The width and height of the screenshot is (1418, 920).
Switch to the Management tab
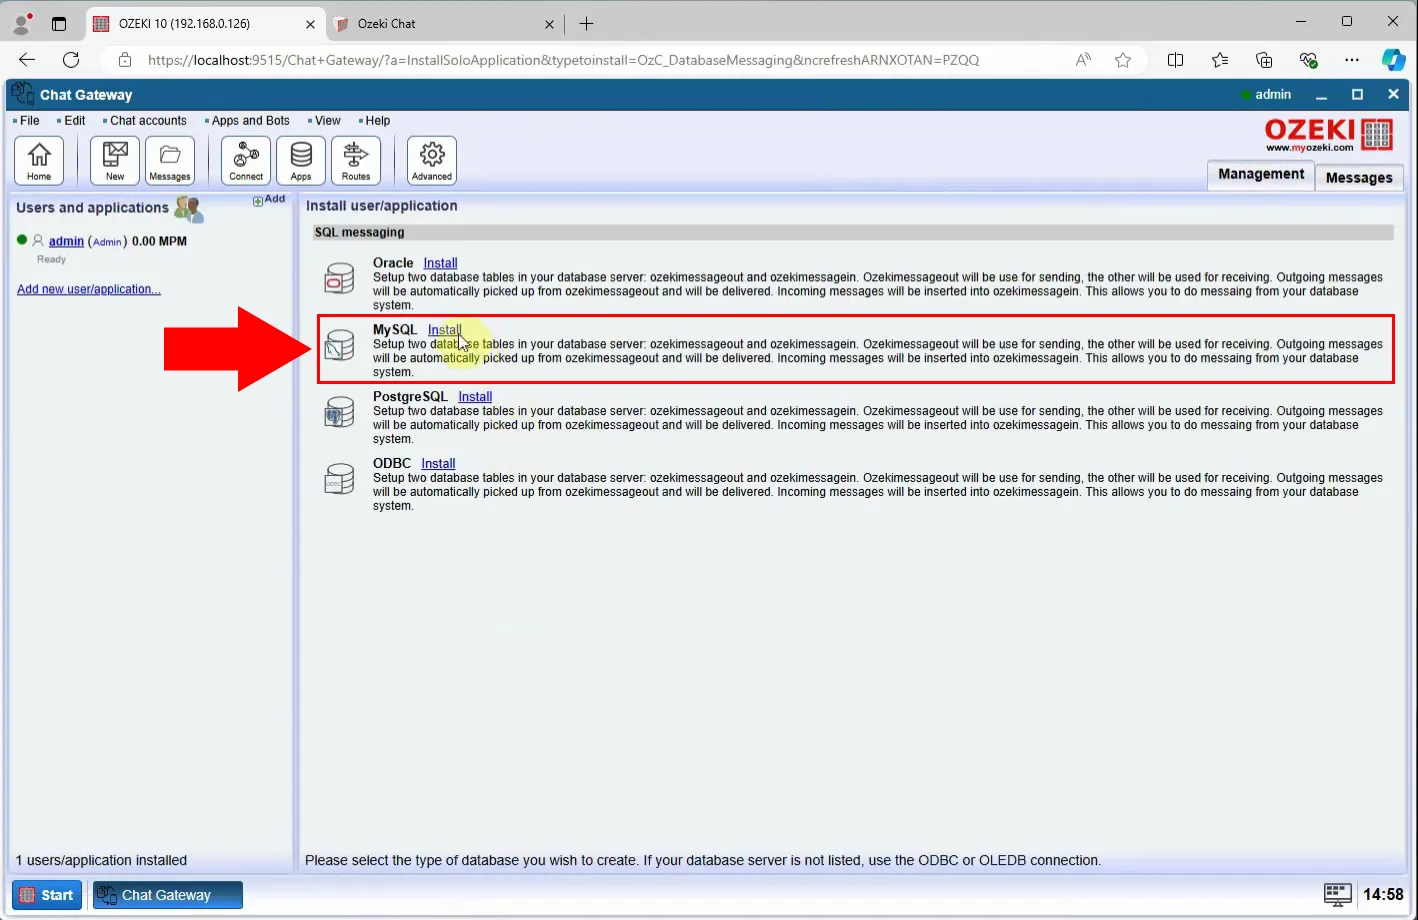(x=1261, y=174)
